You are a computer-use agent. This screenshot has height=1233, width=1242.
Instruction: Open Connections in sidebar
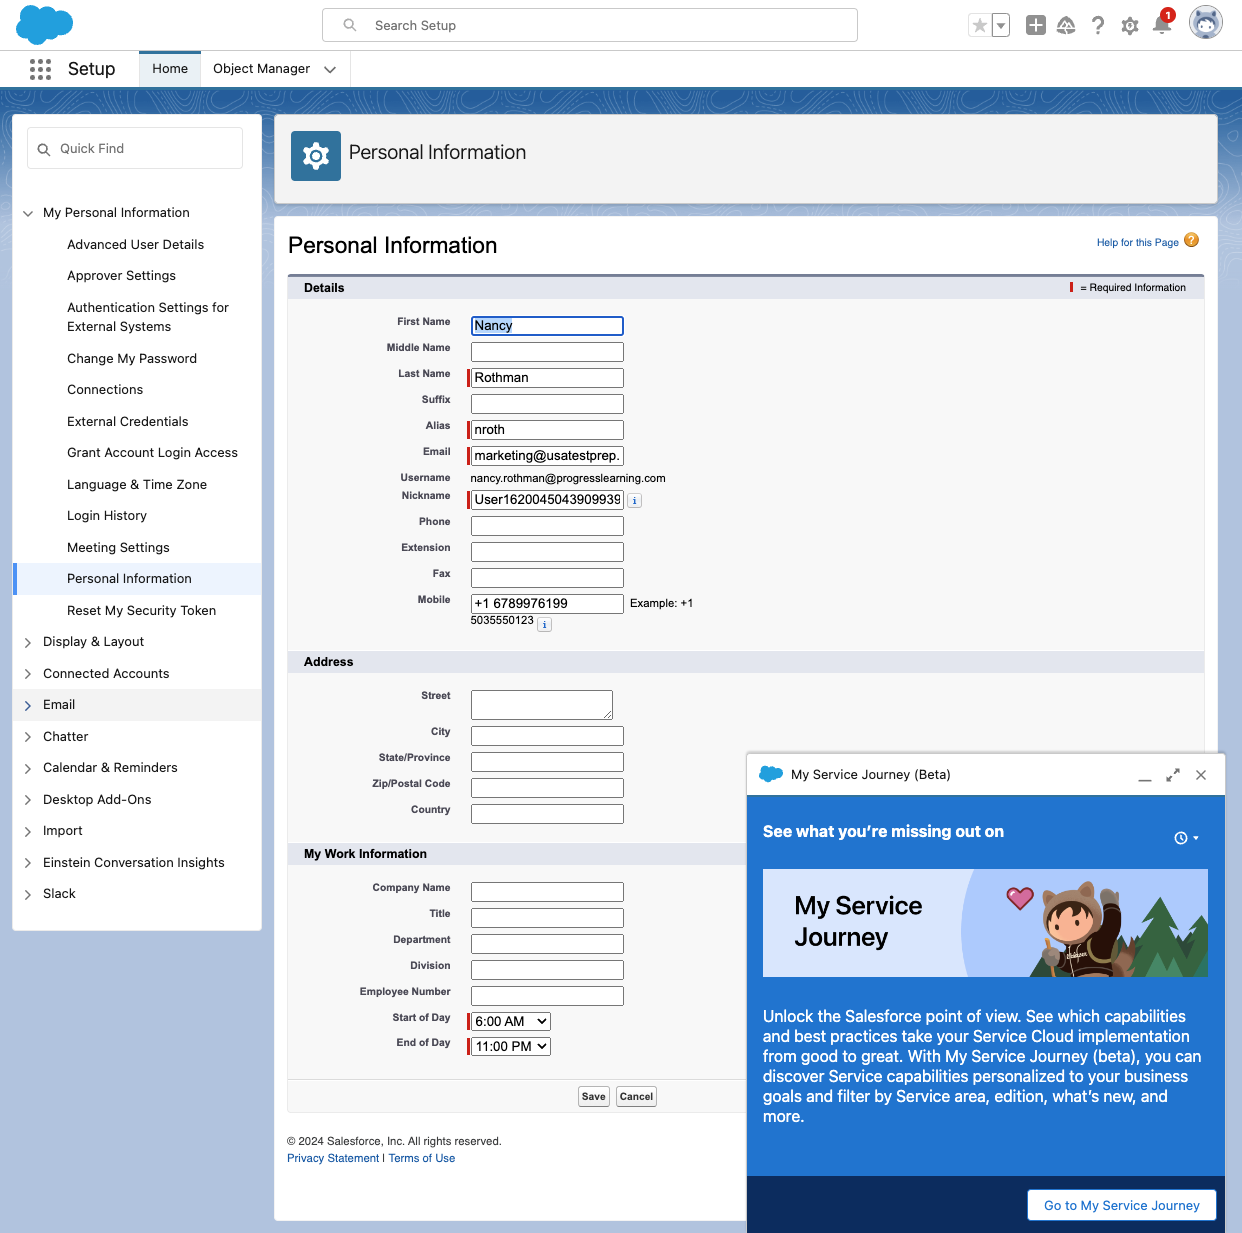[105, 389]
